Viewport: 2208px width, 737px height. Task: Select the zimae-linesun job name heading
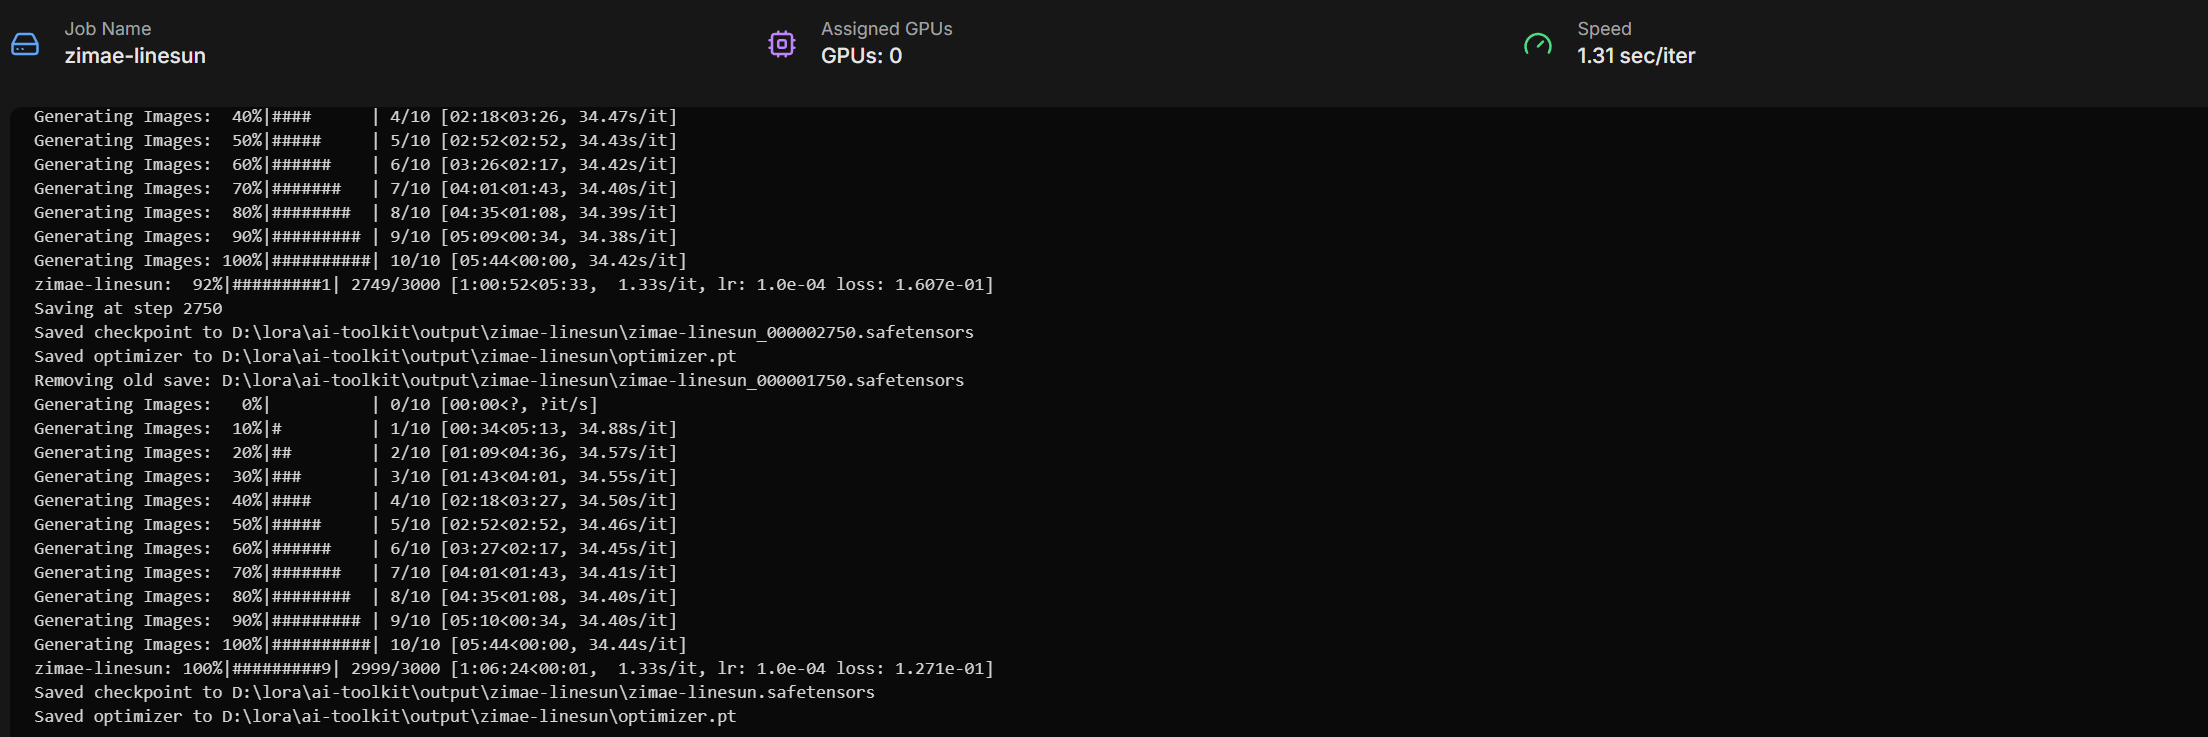pos(135,56)
